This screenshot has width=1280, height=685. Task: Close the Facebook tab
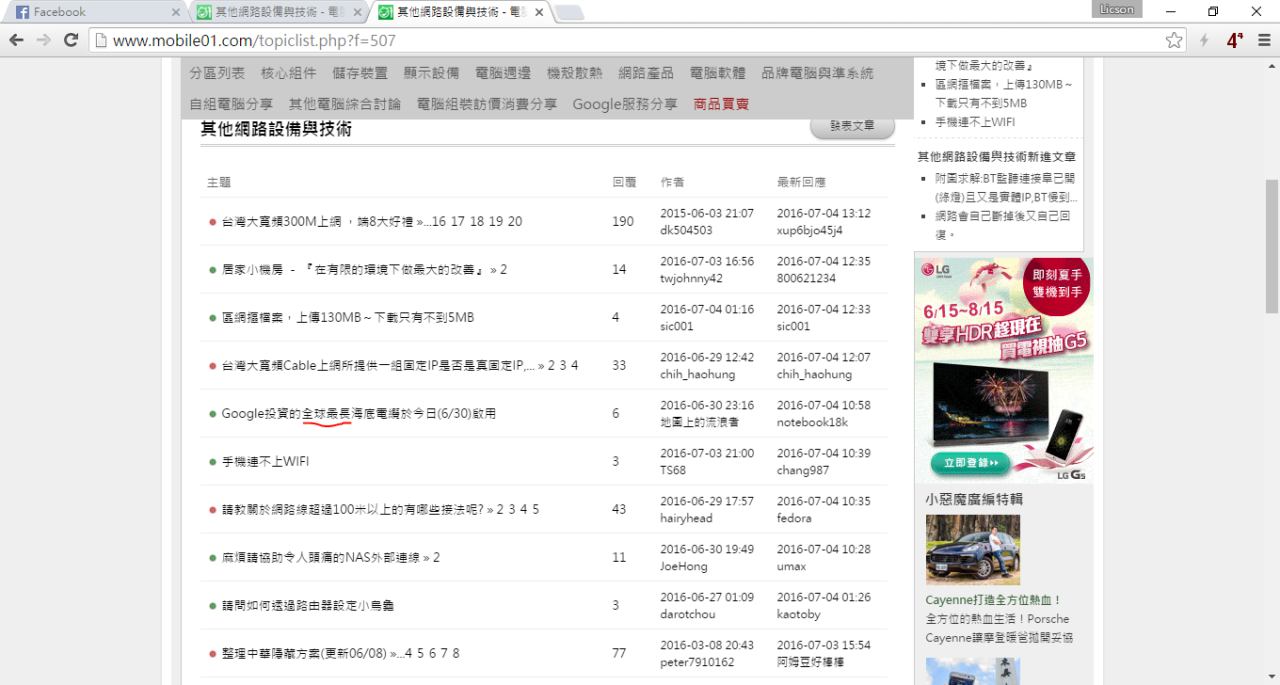[176, 12]
